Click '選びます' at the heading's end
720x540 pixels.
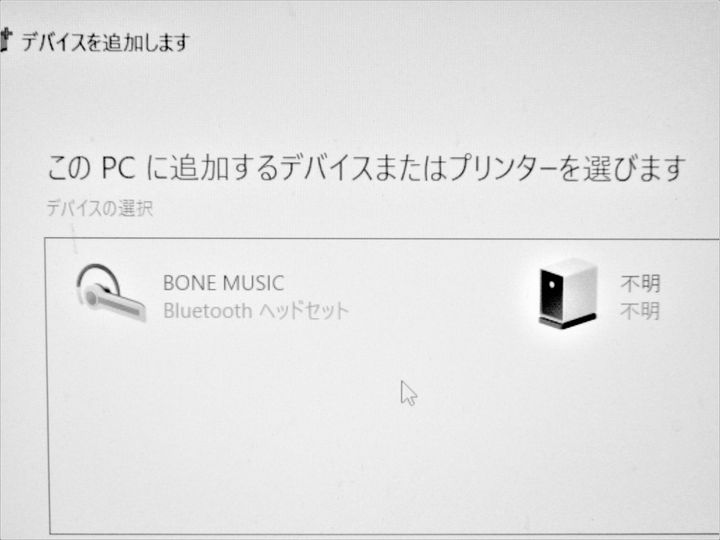pos(634,168)
